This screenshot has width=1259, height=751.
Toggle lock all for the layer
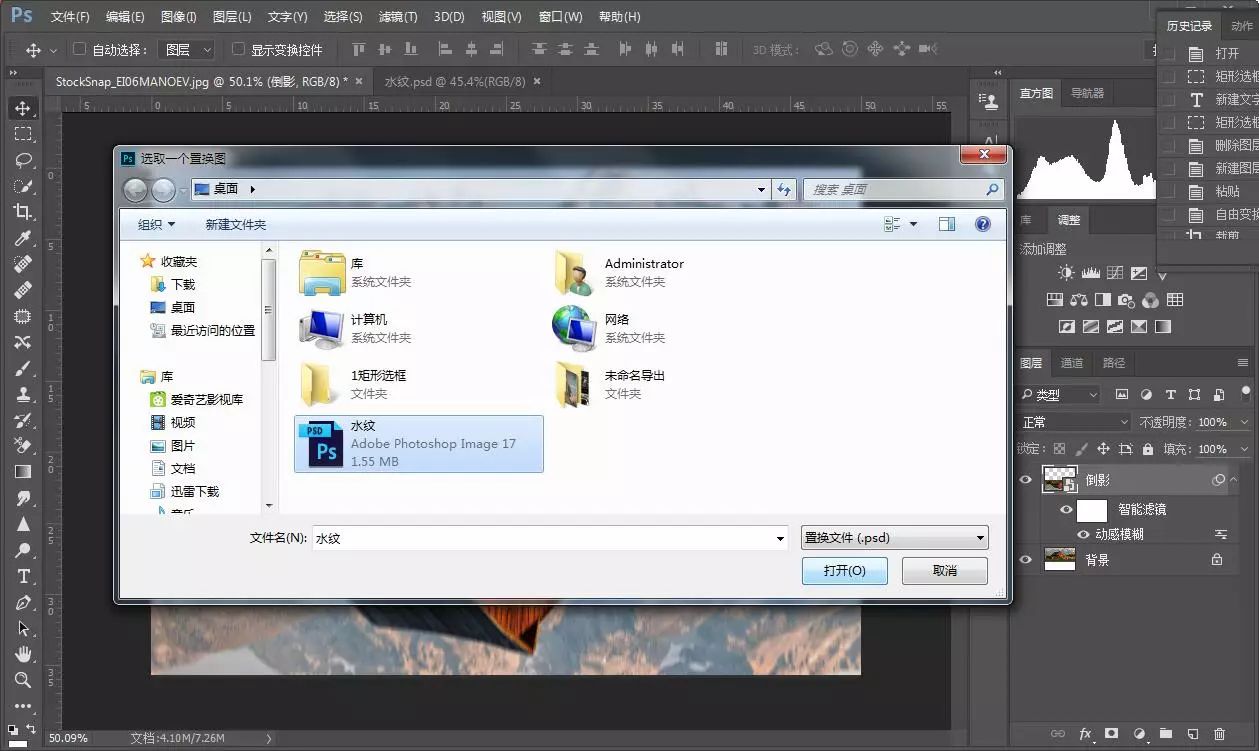pyautogui.click(x=1148, y=449)
